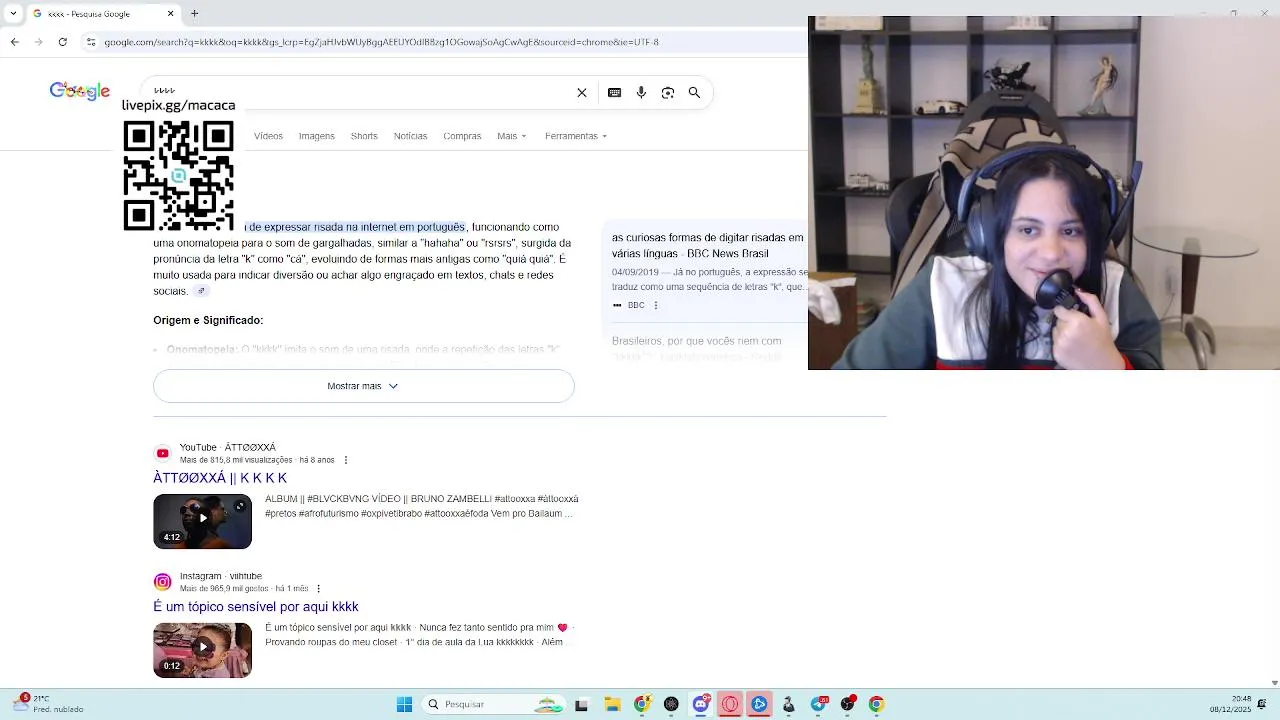Open more options for the Instagram result
The height and width of the screenshot is (720, 1280).
pos(318,589)
